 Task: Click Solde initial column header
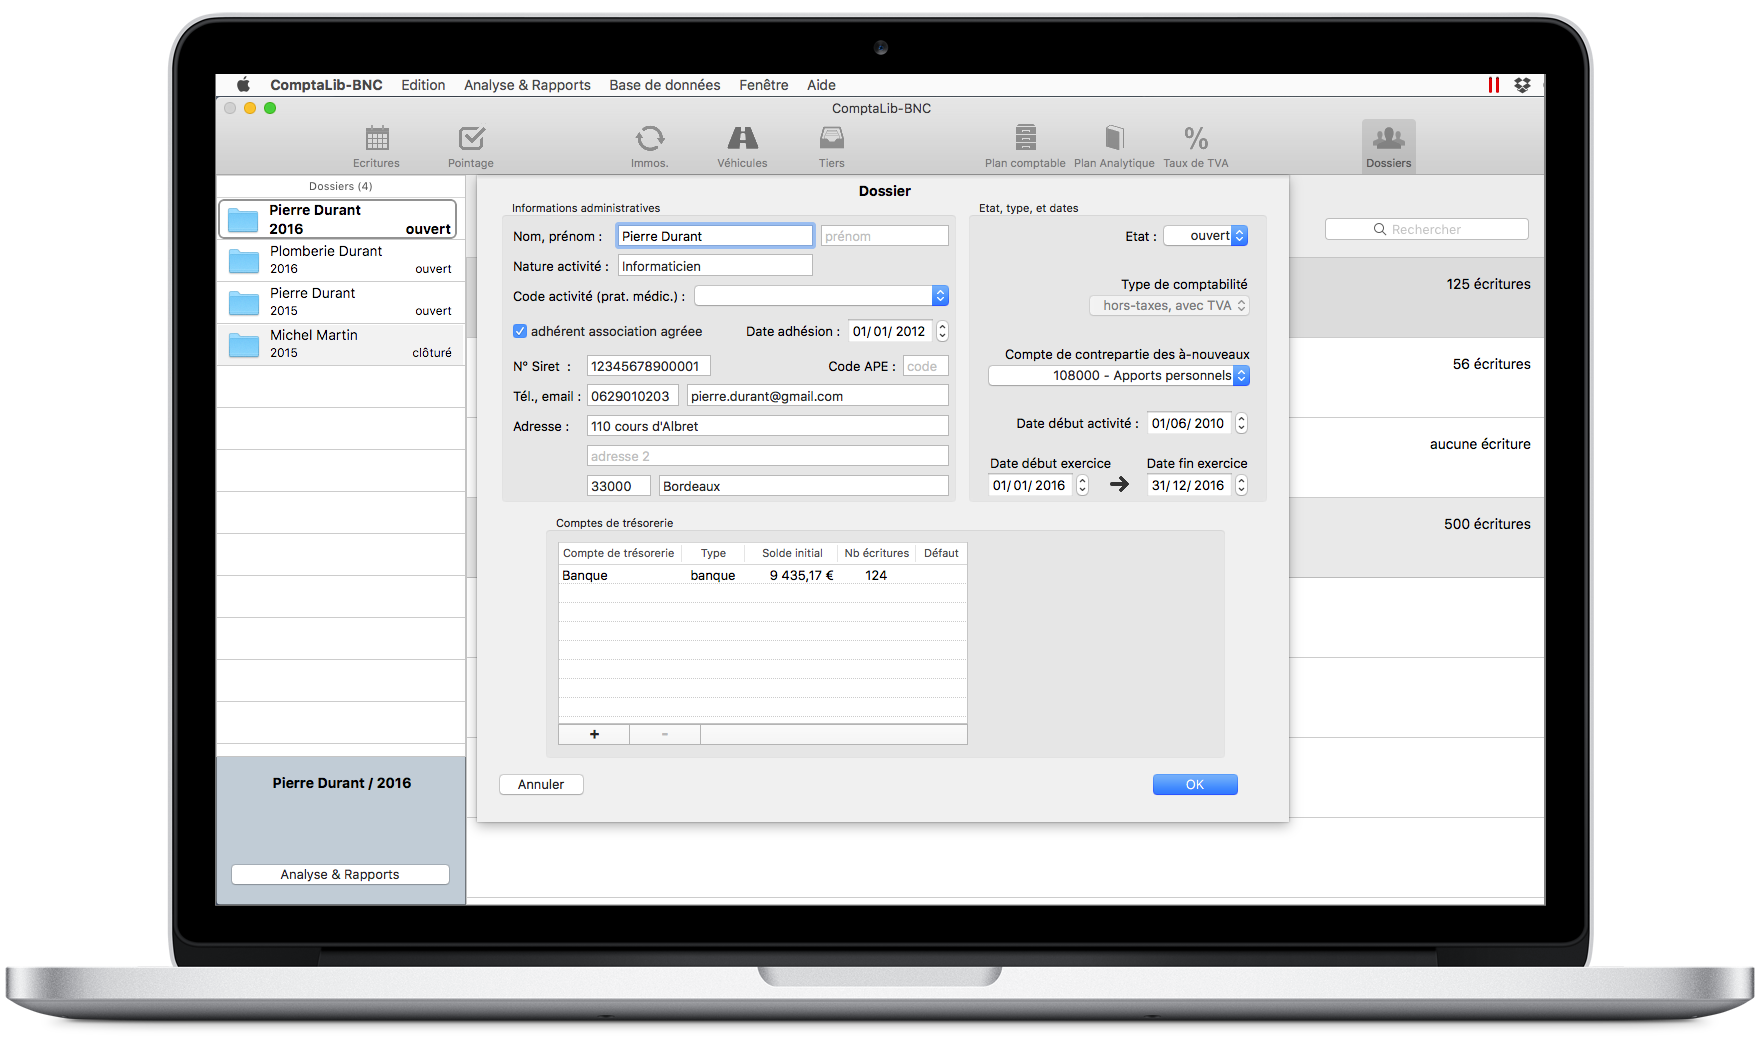point(792,553)
